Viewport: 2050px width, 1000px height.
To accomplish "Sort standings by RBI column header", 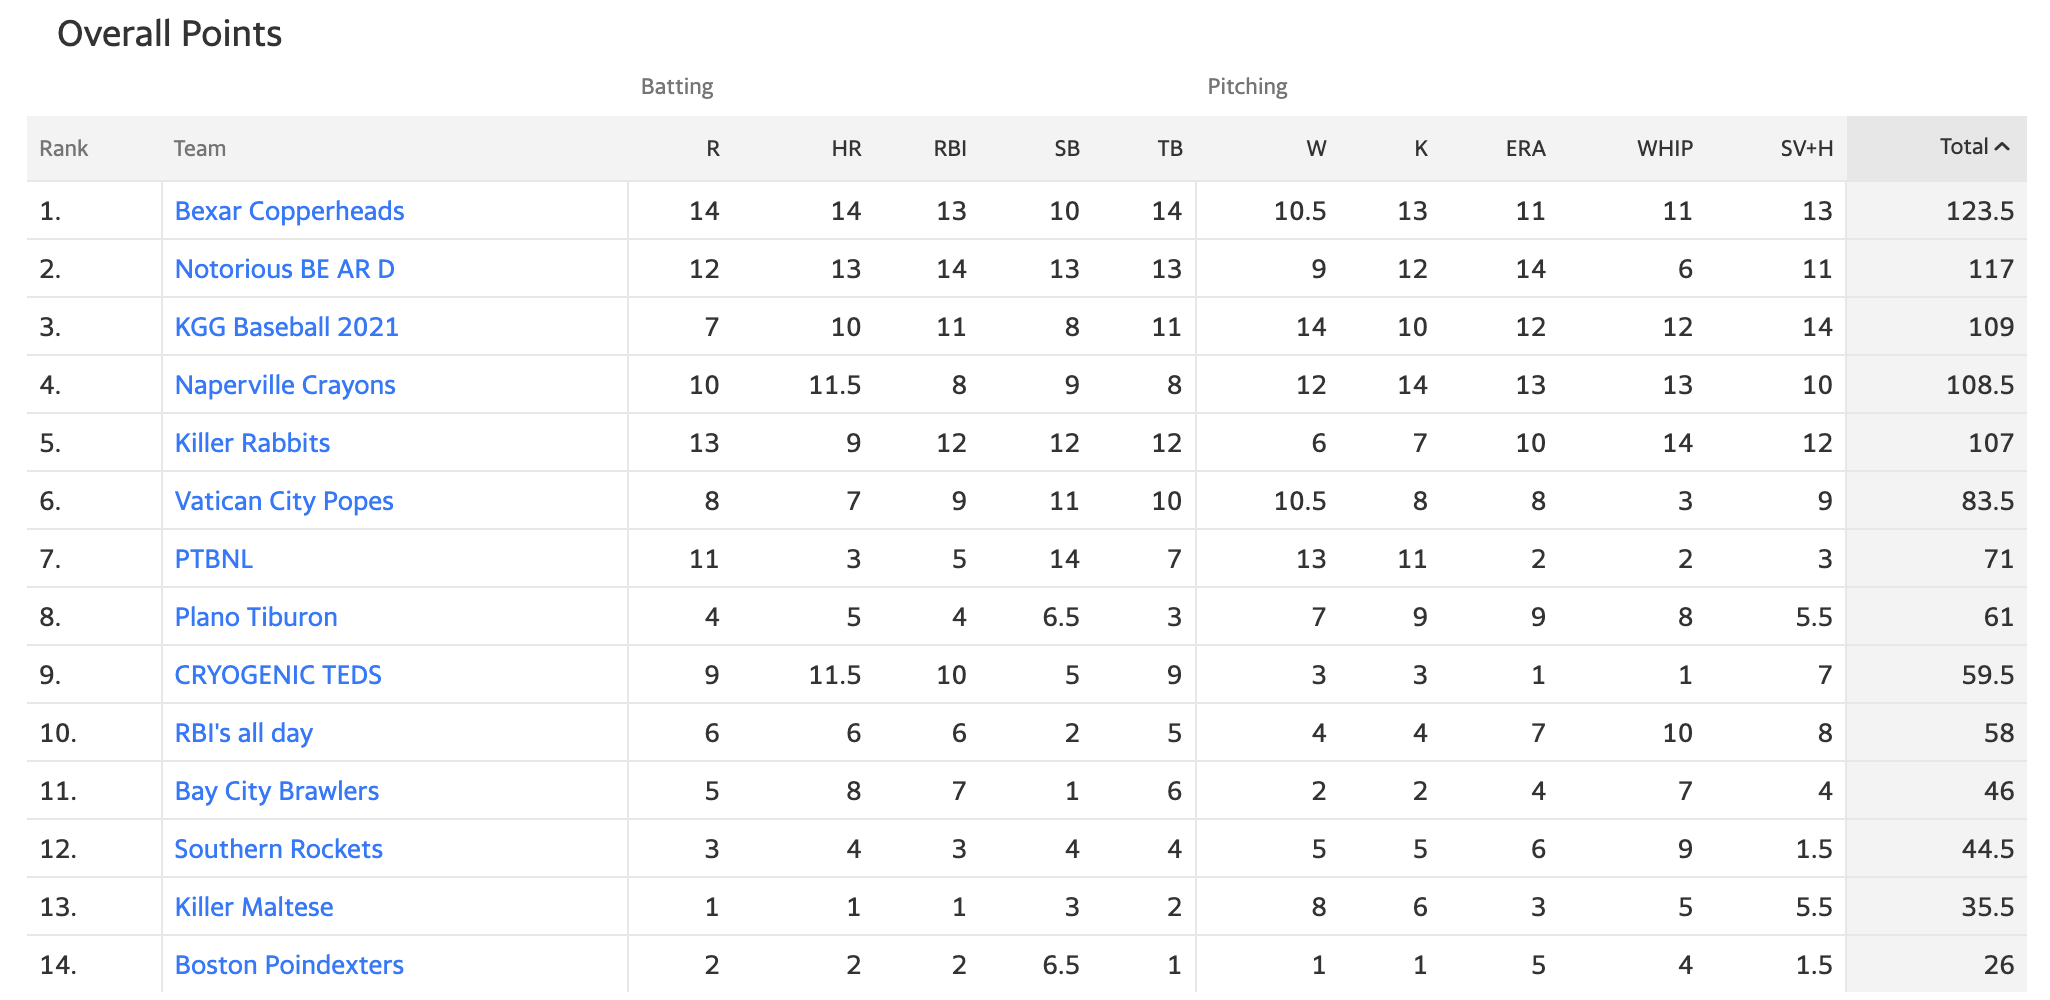I will click(950, 149).
